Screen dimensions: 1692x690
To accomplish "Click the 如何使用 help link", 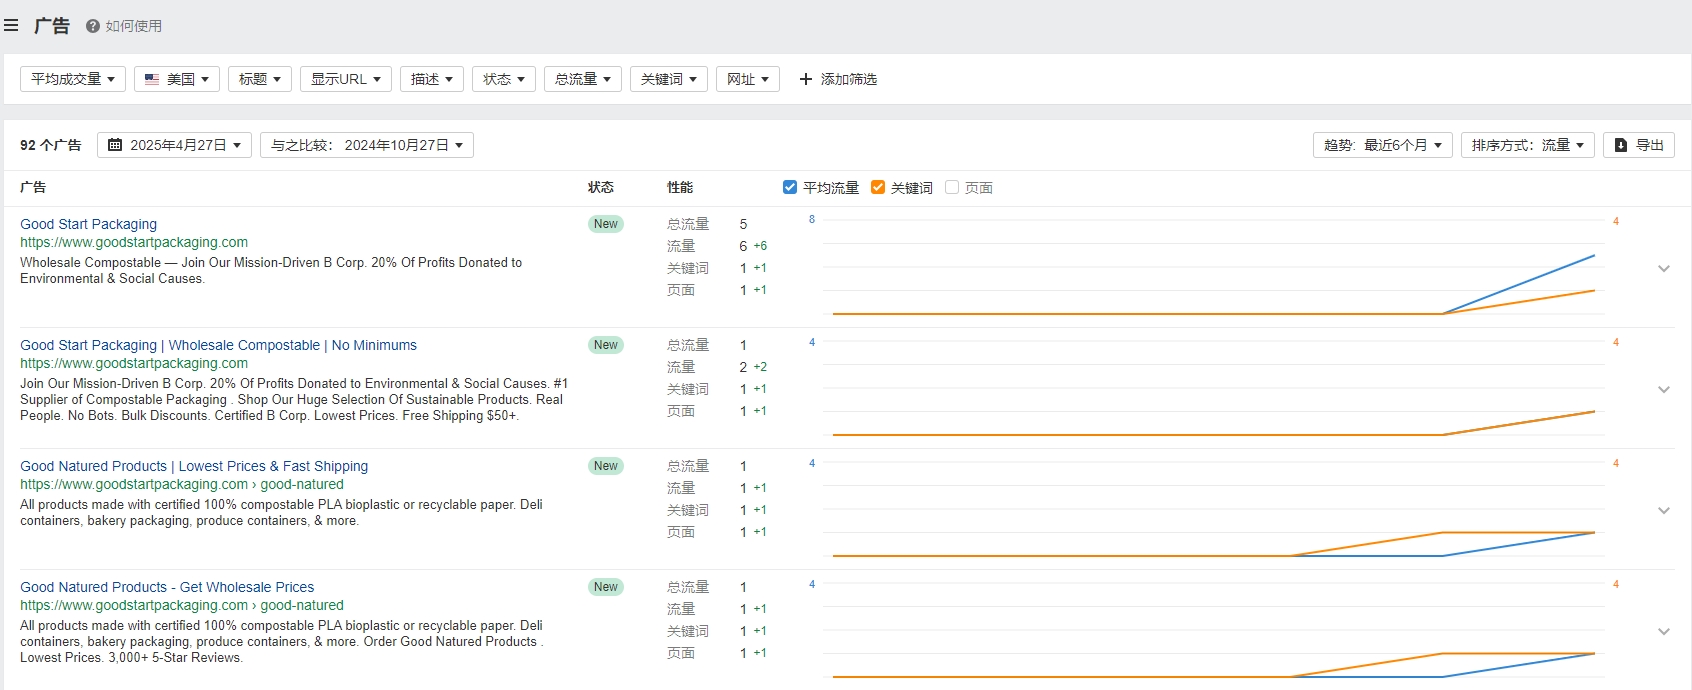I will 134,26.
